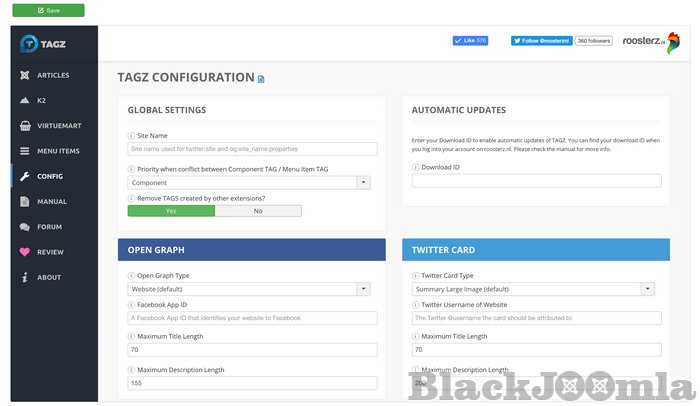Open the Twitter Card Type dropdown
The height and width of the screenshot is (406, 700).
pyautogui.click(x=648, y=289)
